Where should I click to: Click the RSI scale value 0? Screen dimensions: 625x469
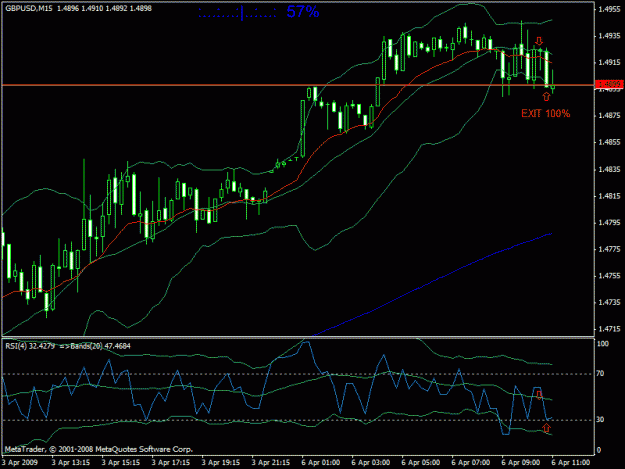[599, 450]
